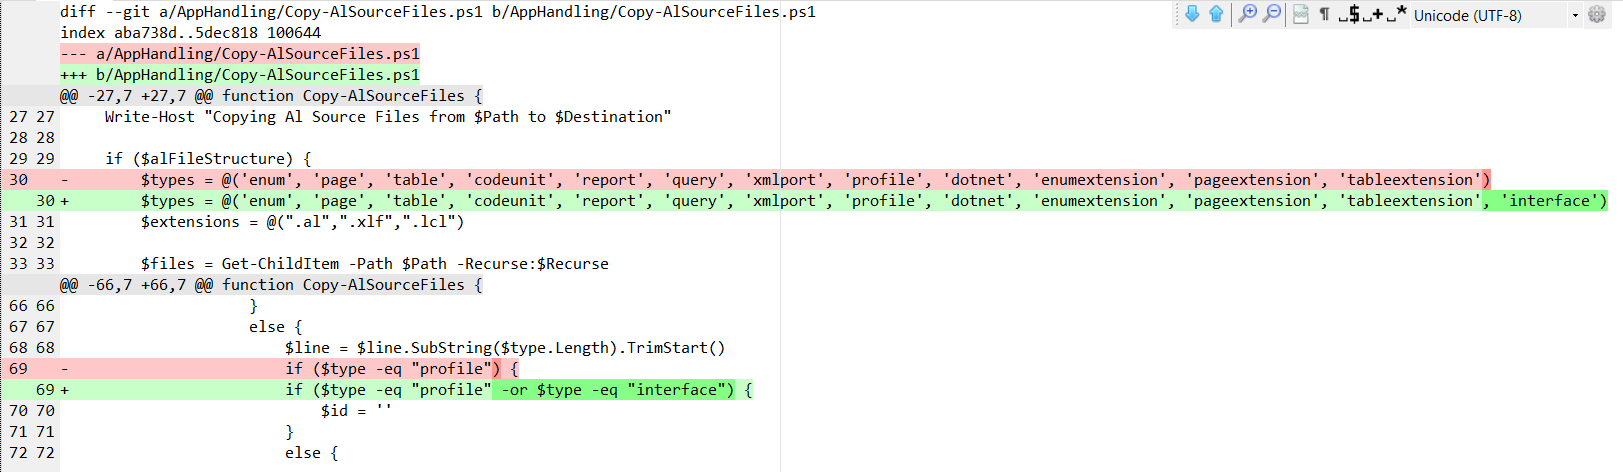The image size is (1623, 472).
Task: Zoom out with the magnifier minus icon
Action: 1271,14
